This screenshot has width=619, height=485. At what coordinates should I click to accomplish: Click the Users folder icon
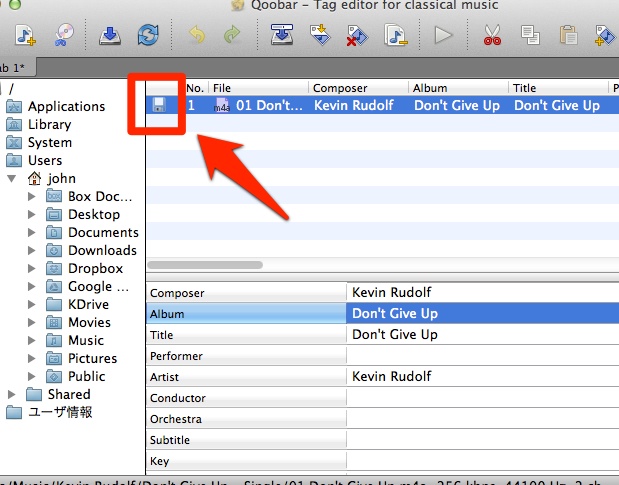14,160
